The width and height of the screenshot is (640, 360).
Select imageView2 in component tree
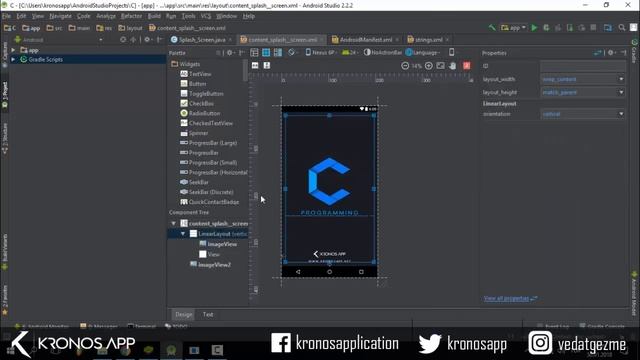click(x=211, y=264)
